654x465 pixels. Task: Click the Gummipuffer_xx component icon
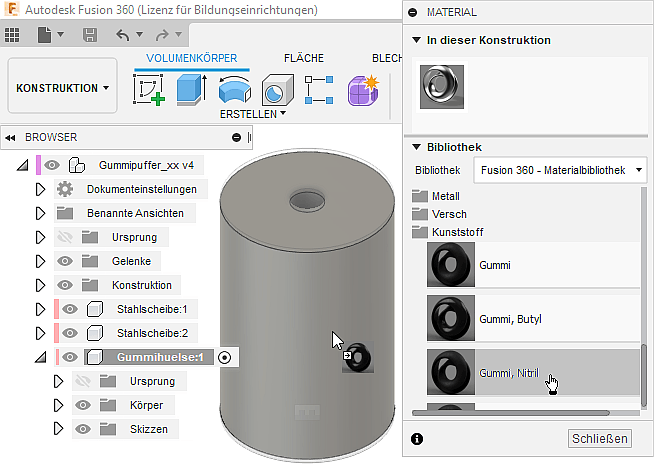[x=77, y=165]
